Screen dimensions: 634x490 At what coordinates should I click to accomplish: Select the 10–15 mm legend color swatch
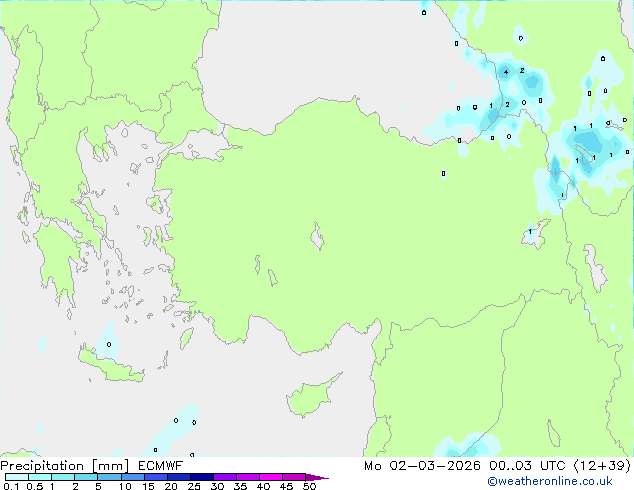[x=132, y=477]
